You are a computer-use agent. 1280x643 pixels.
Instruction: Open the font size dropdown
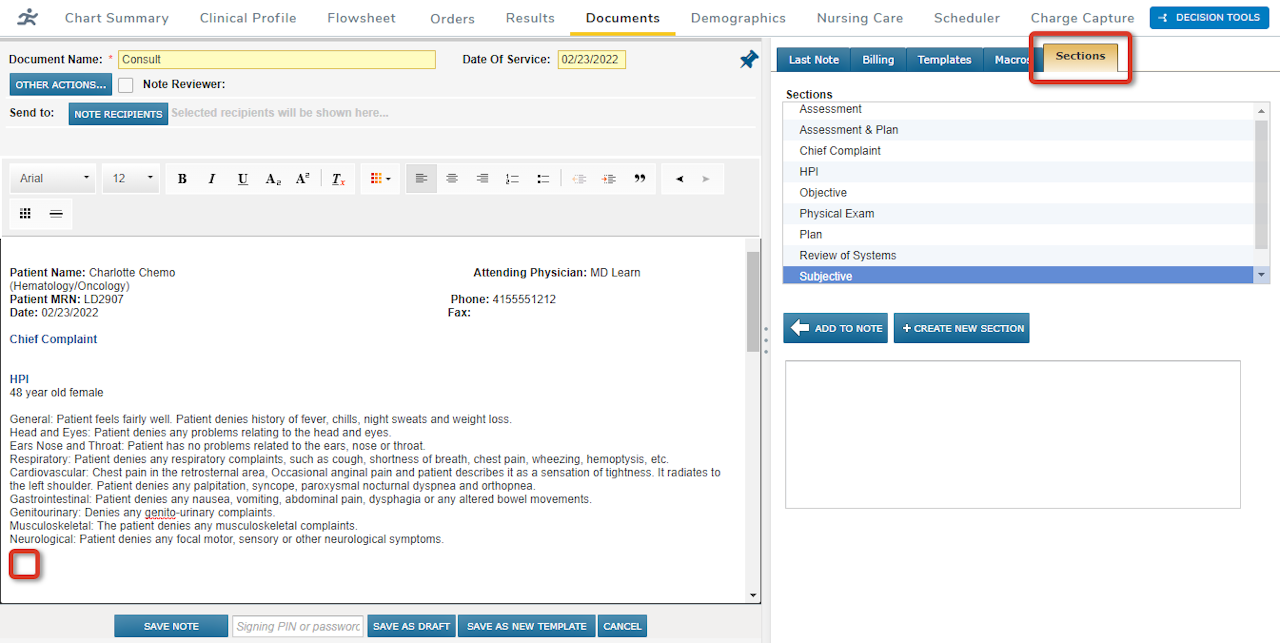[130, 178]
